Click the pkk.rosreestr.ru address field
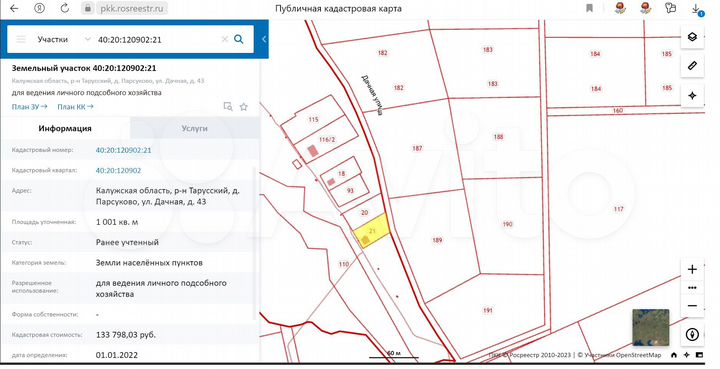720x369 pixels. (x=131, y=8)
